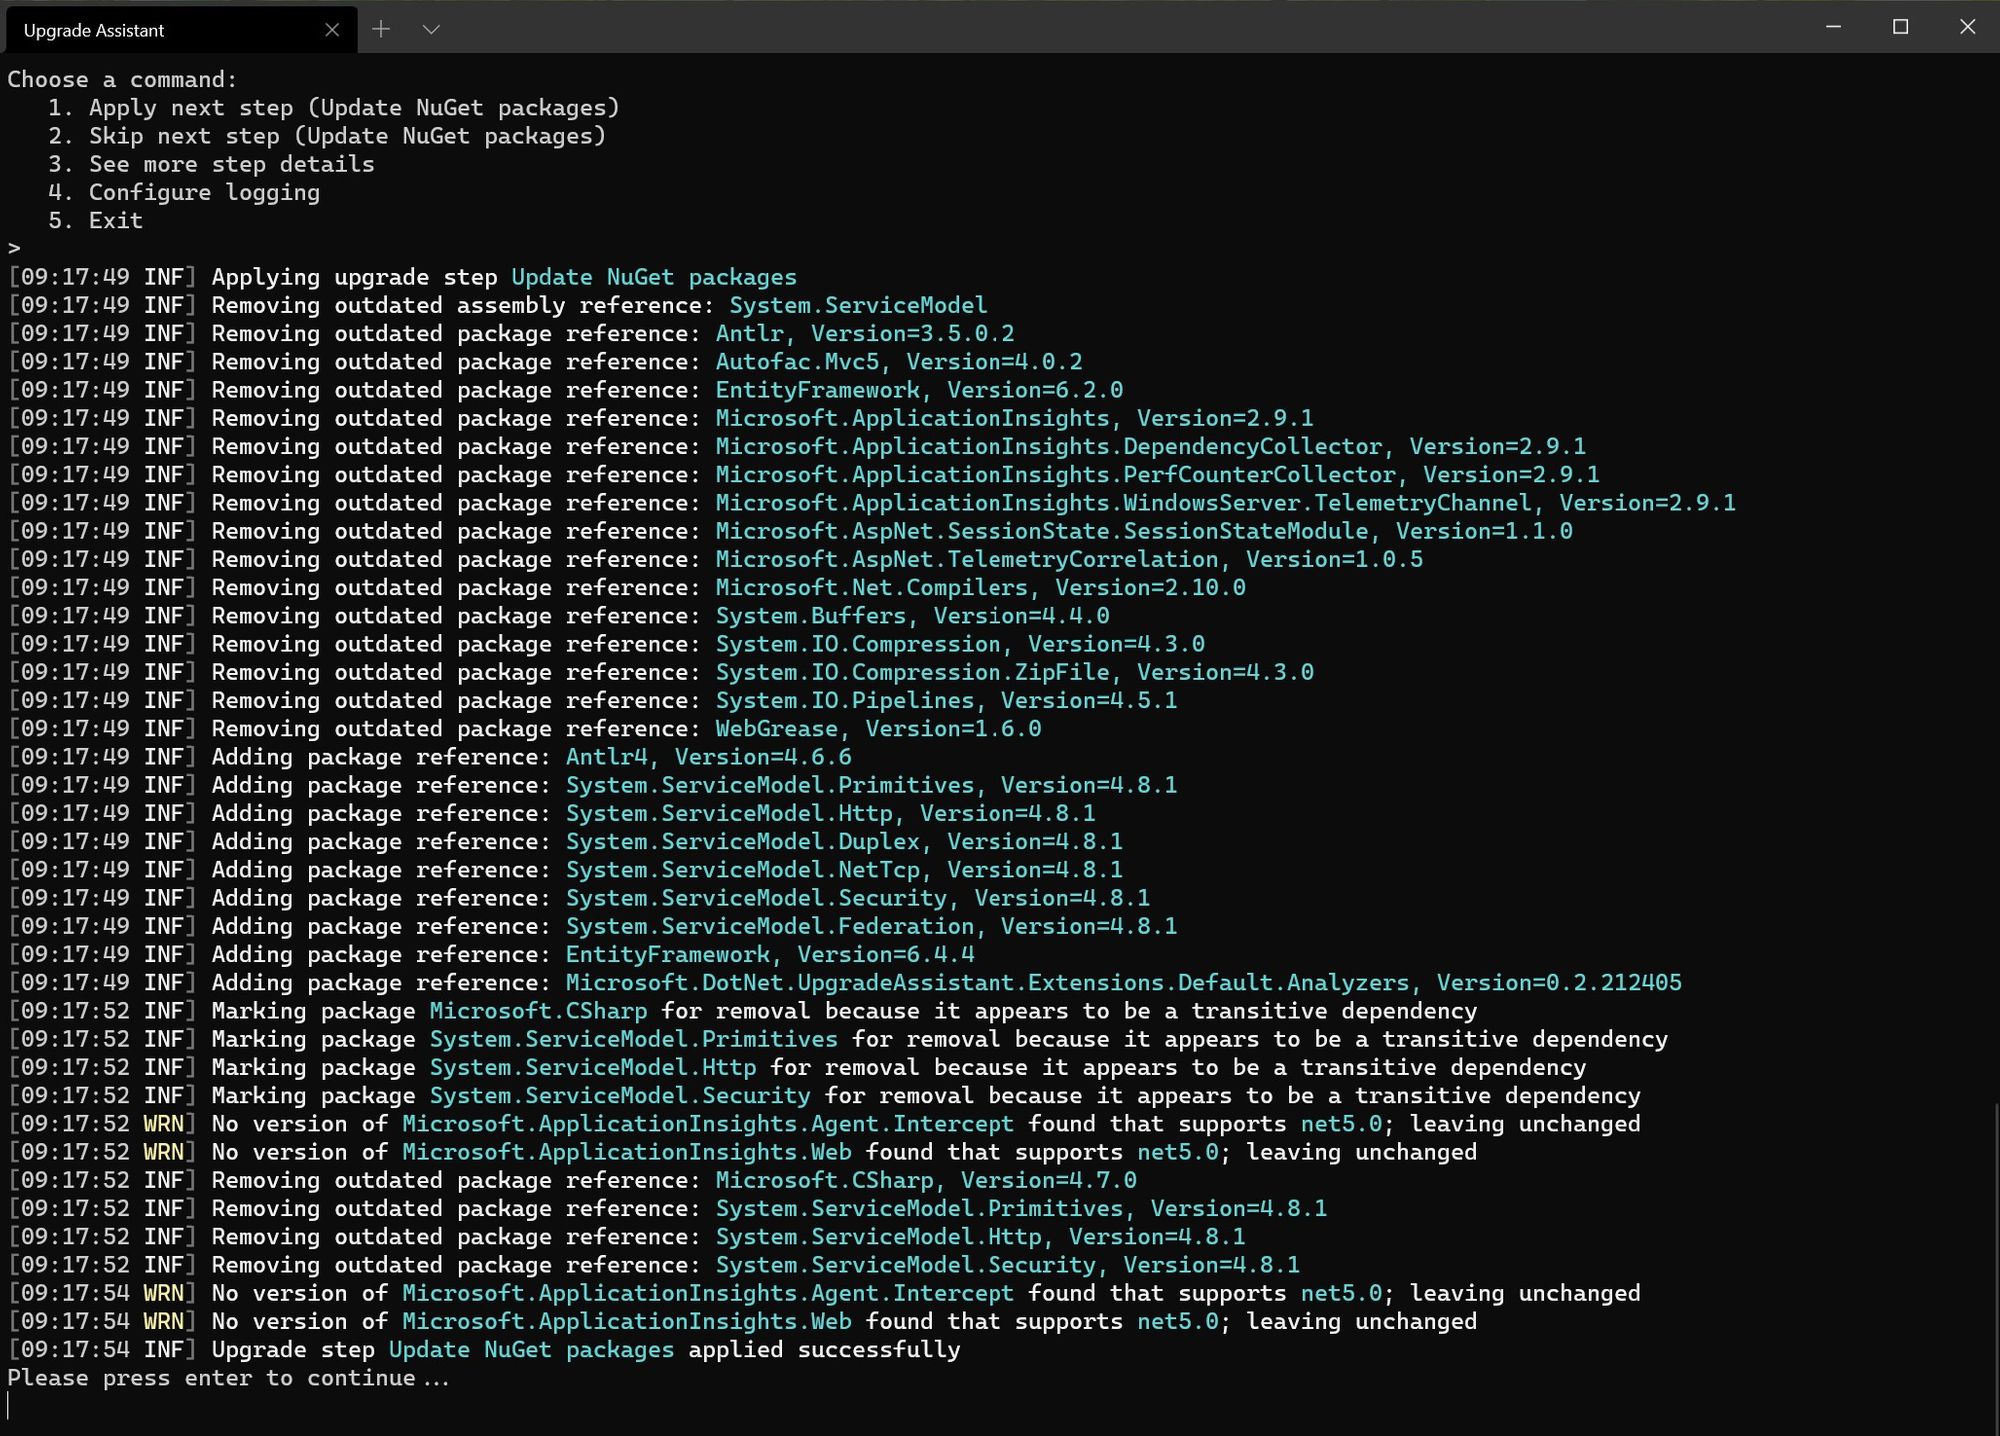Screen dimensions: 2000x1436
Task: Click the highlighted Update NuGet packages text
Action: click(653, 276)
